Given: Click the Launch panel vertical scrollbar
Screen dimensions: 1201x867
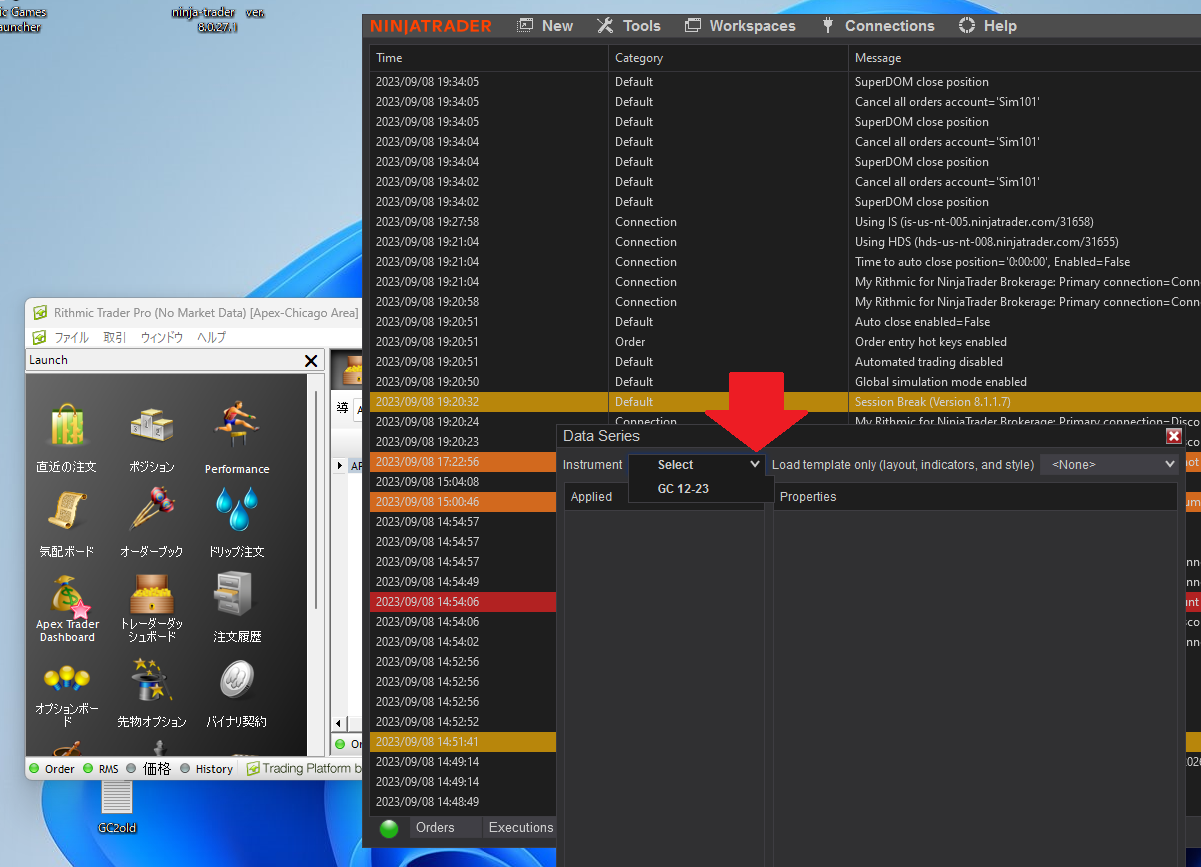Looking at the screenshot, I should click(x=318, y=500).
